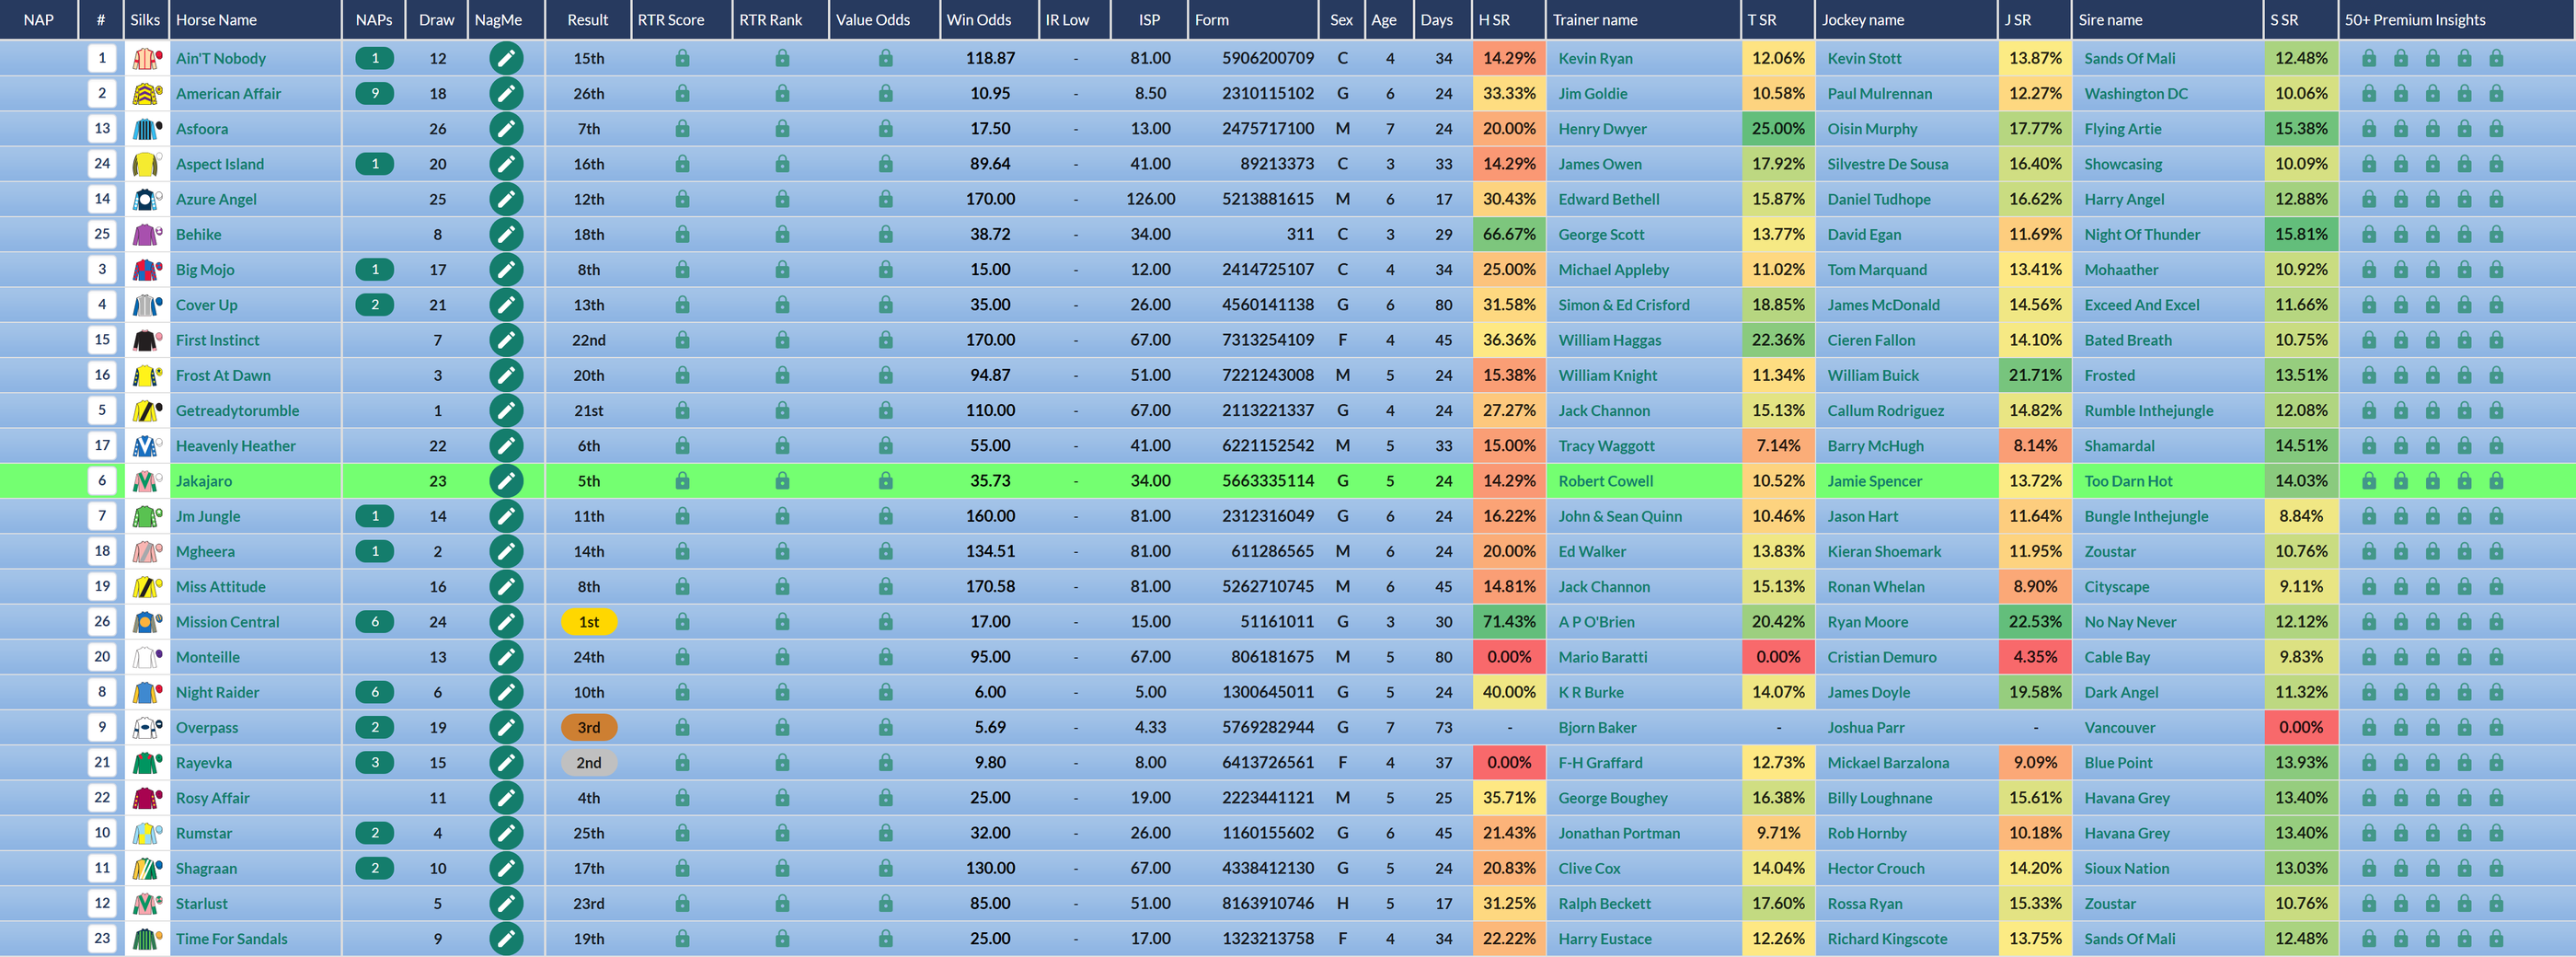Click H SR 71.43% cell for Mission Central
Screen dimensions: 2576x957
pos(1508,622)
